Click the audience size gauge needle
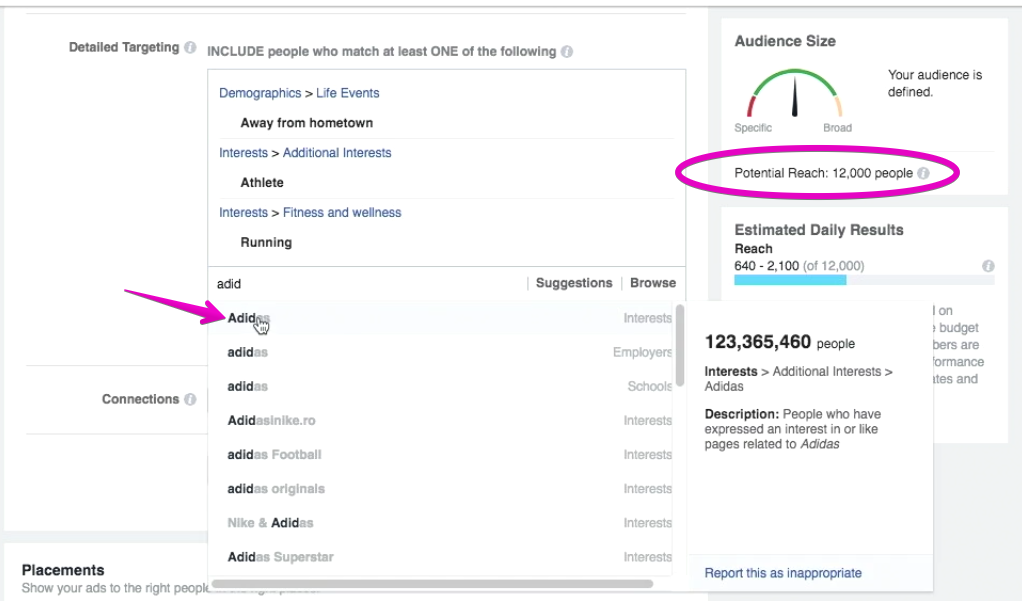Image resolution: width=1022 pixels, height=601 pixels. tap(795, 96)
